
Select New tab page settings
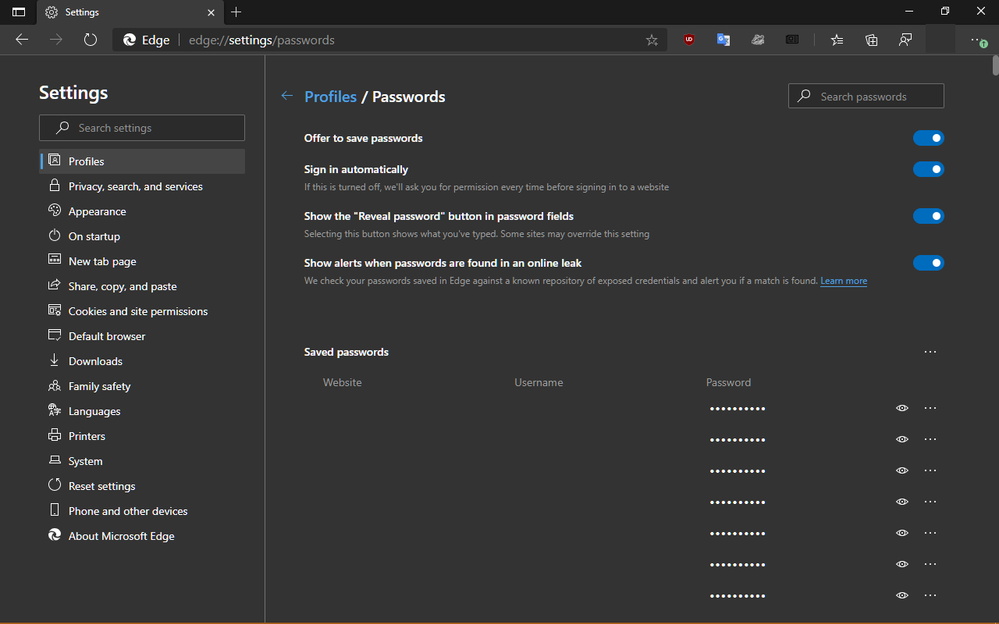pos(142,261)
